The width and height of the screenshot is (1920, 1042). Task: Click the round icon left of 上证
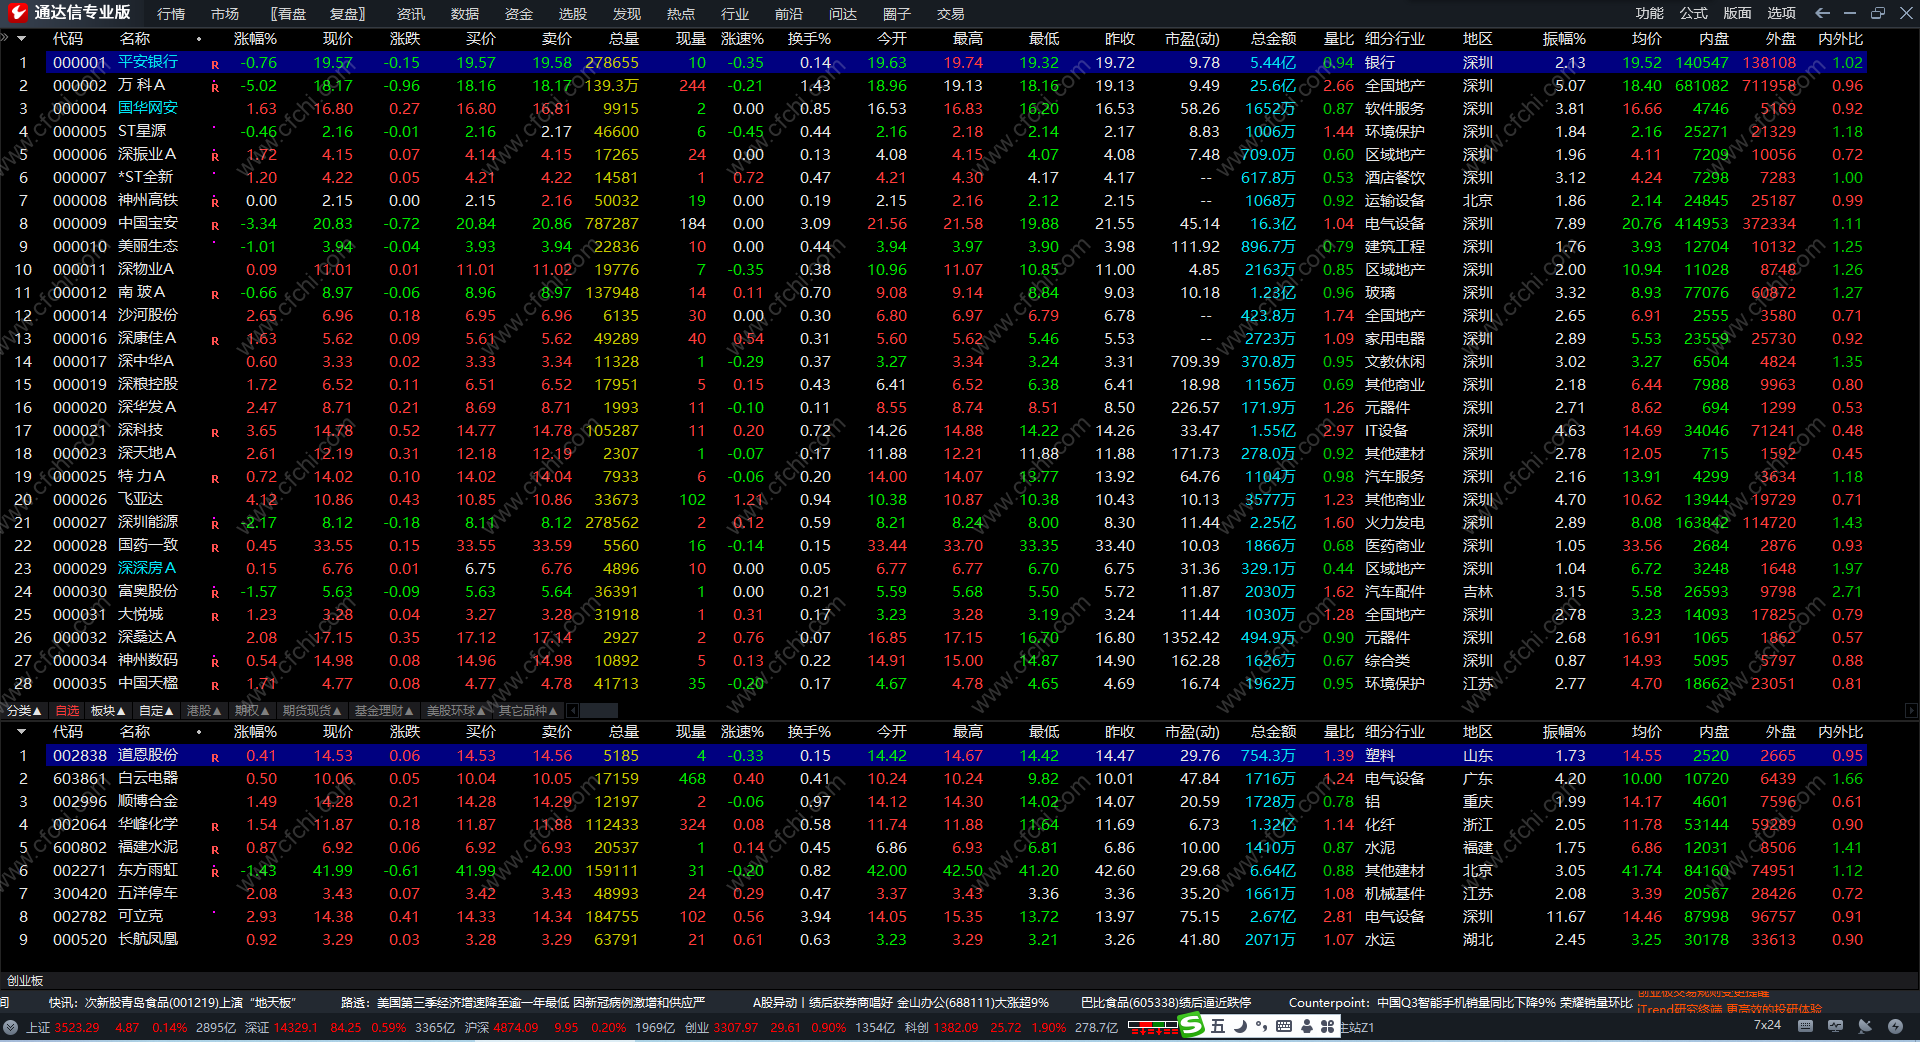[11, 1027]
